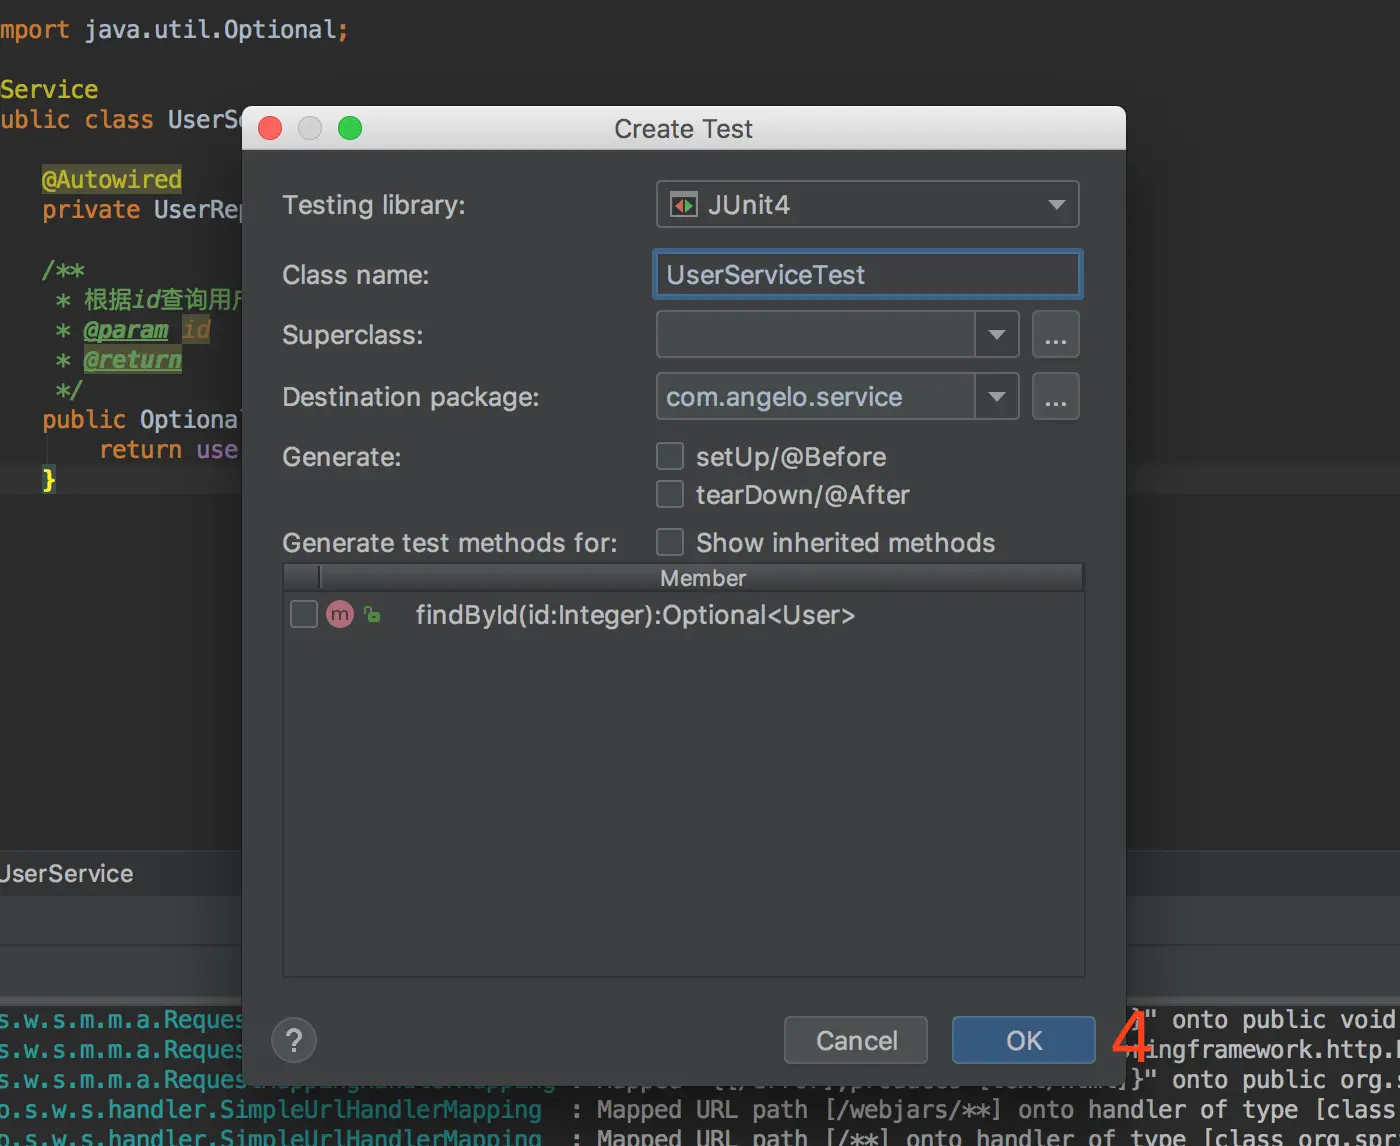Click the @Autowired annotation in editor
The width and height of the screenshot is (1400, 1146).
pyautogui.click(x=112, y=180)
